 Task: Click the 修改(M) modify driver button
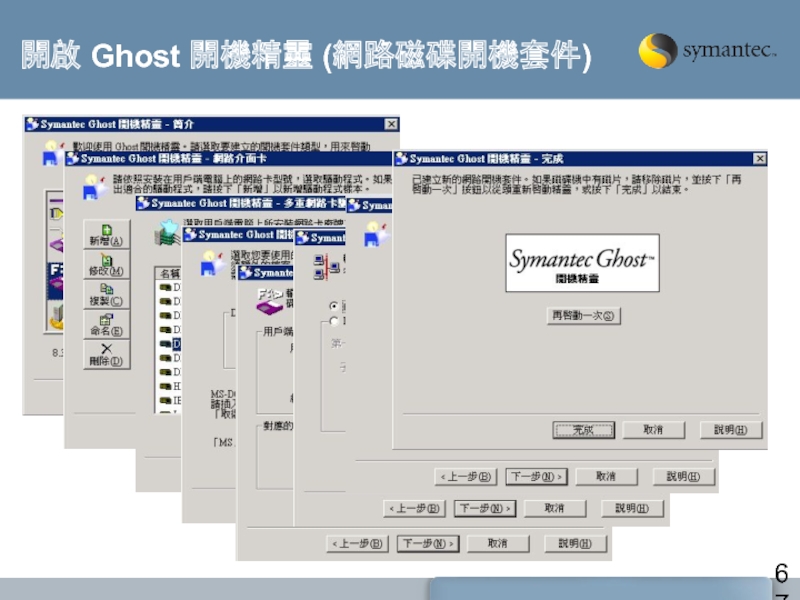106,264
